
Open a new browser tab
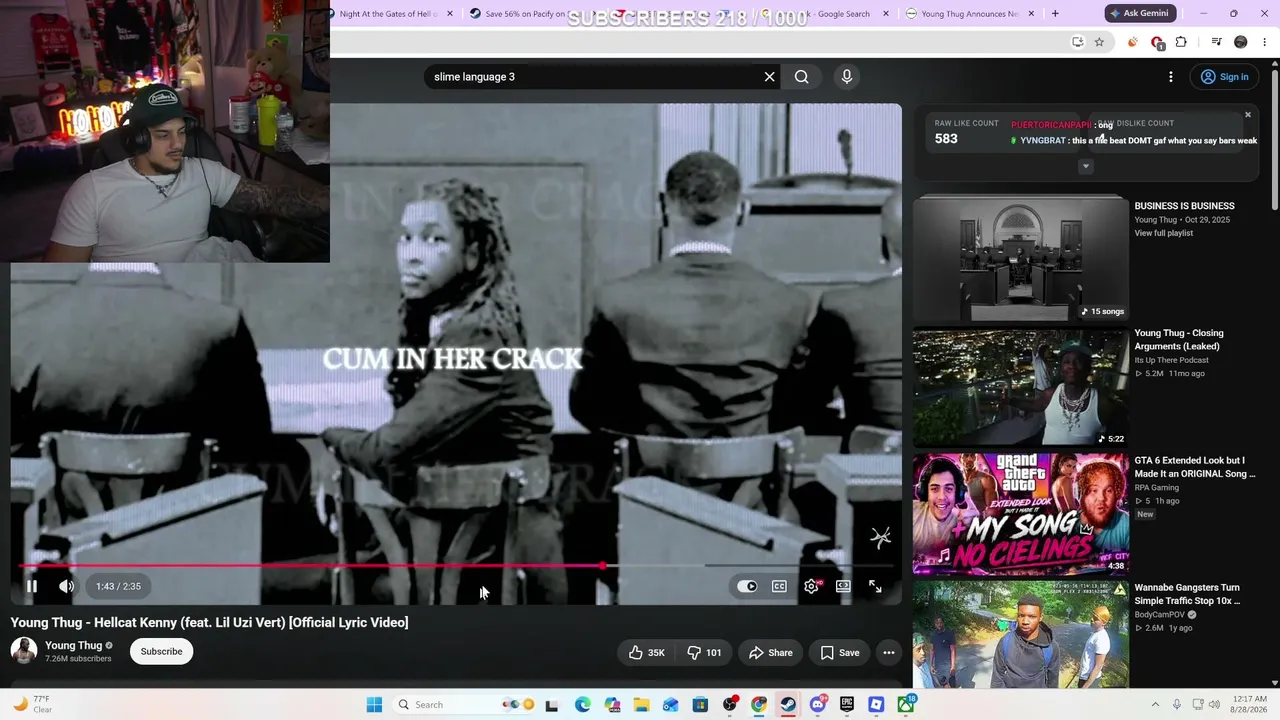[x=1055, y=14]
